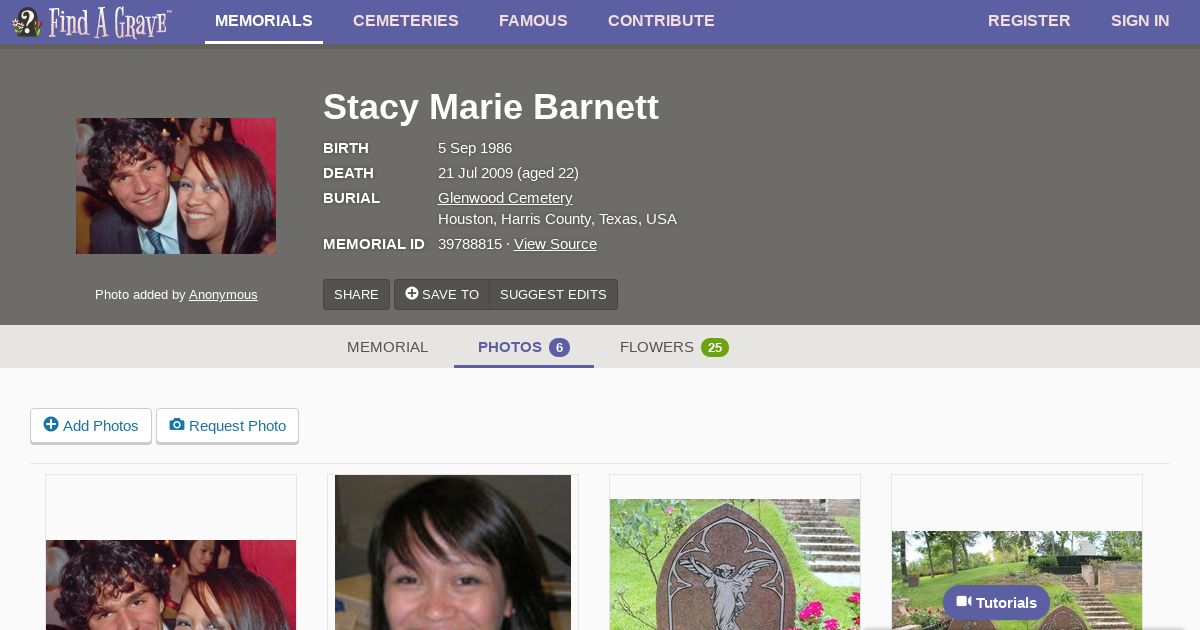Open the couple photo thumbnail in gallery
The image size is (1200, 630).
pos(171,584)
